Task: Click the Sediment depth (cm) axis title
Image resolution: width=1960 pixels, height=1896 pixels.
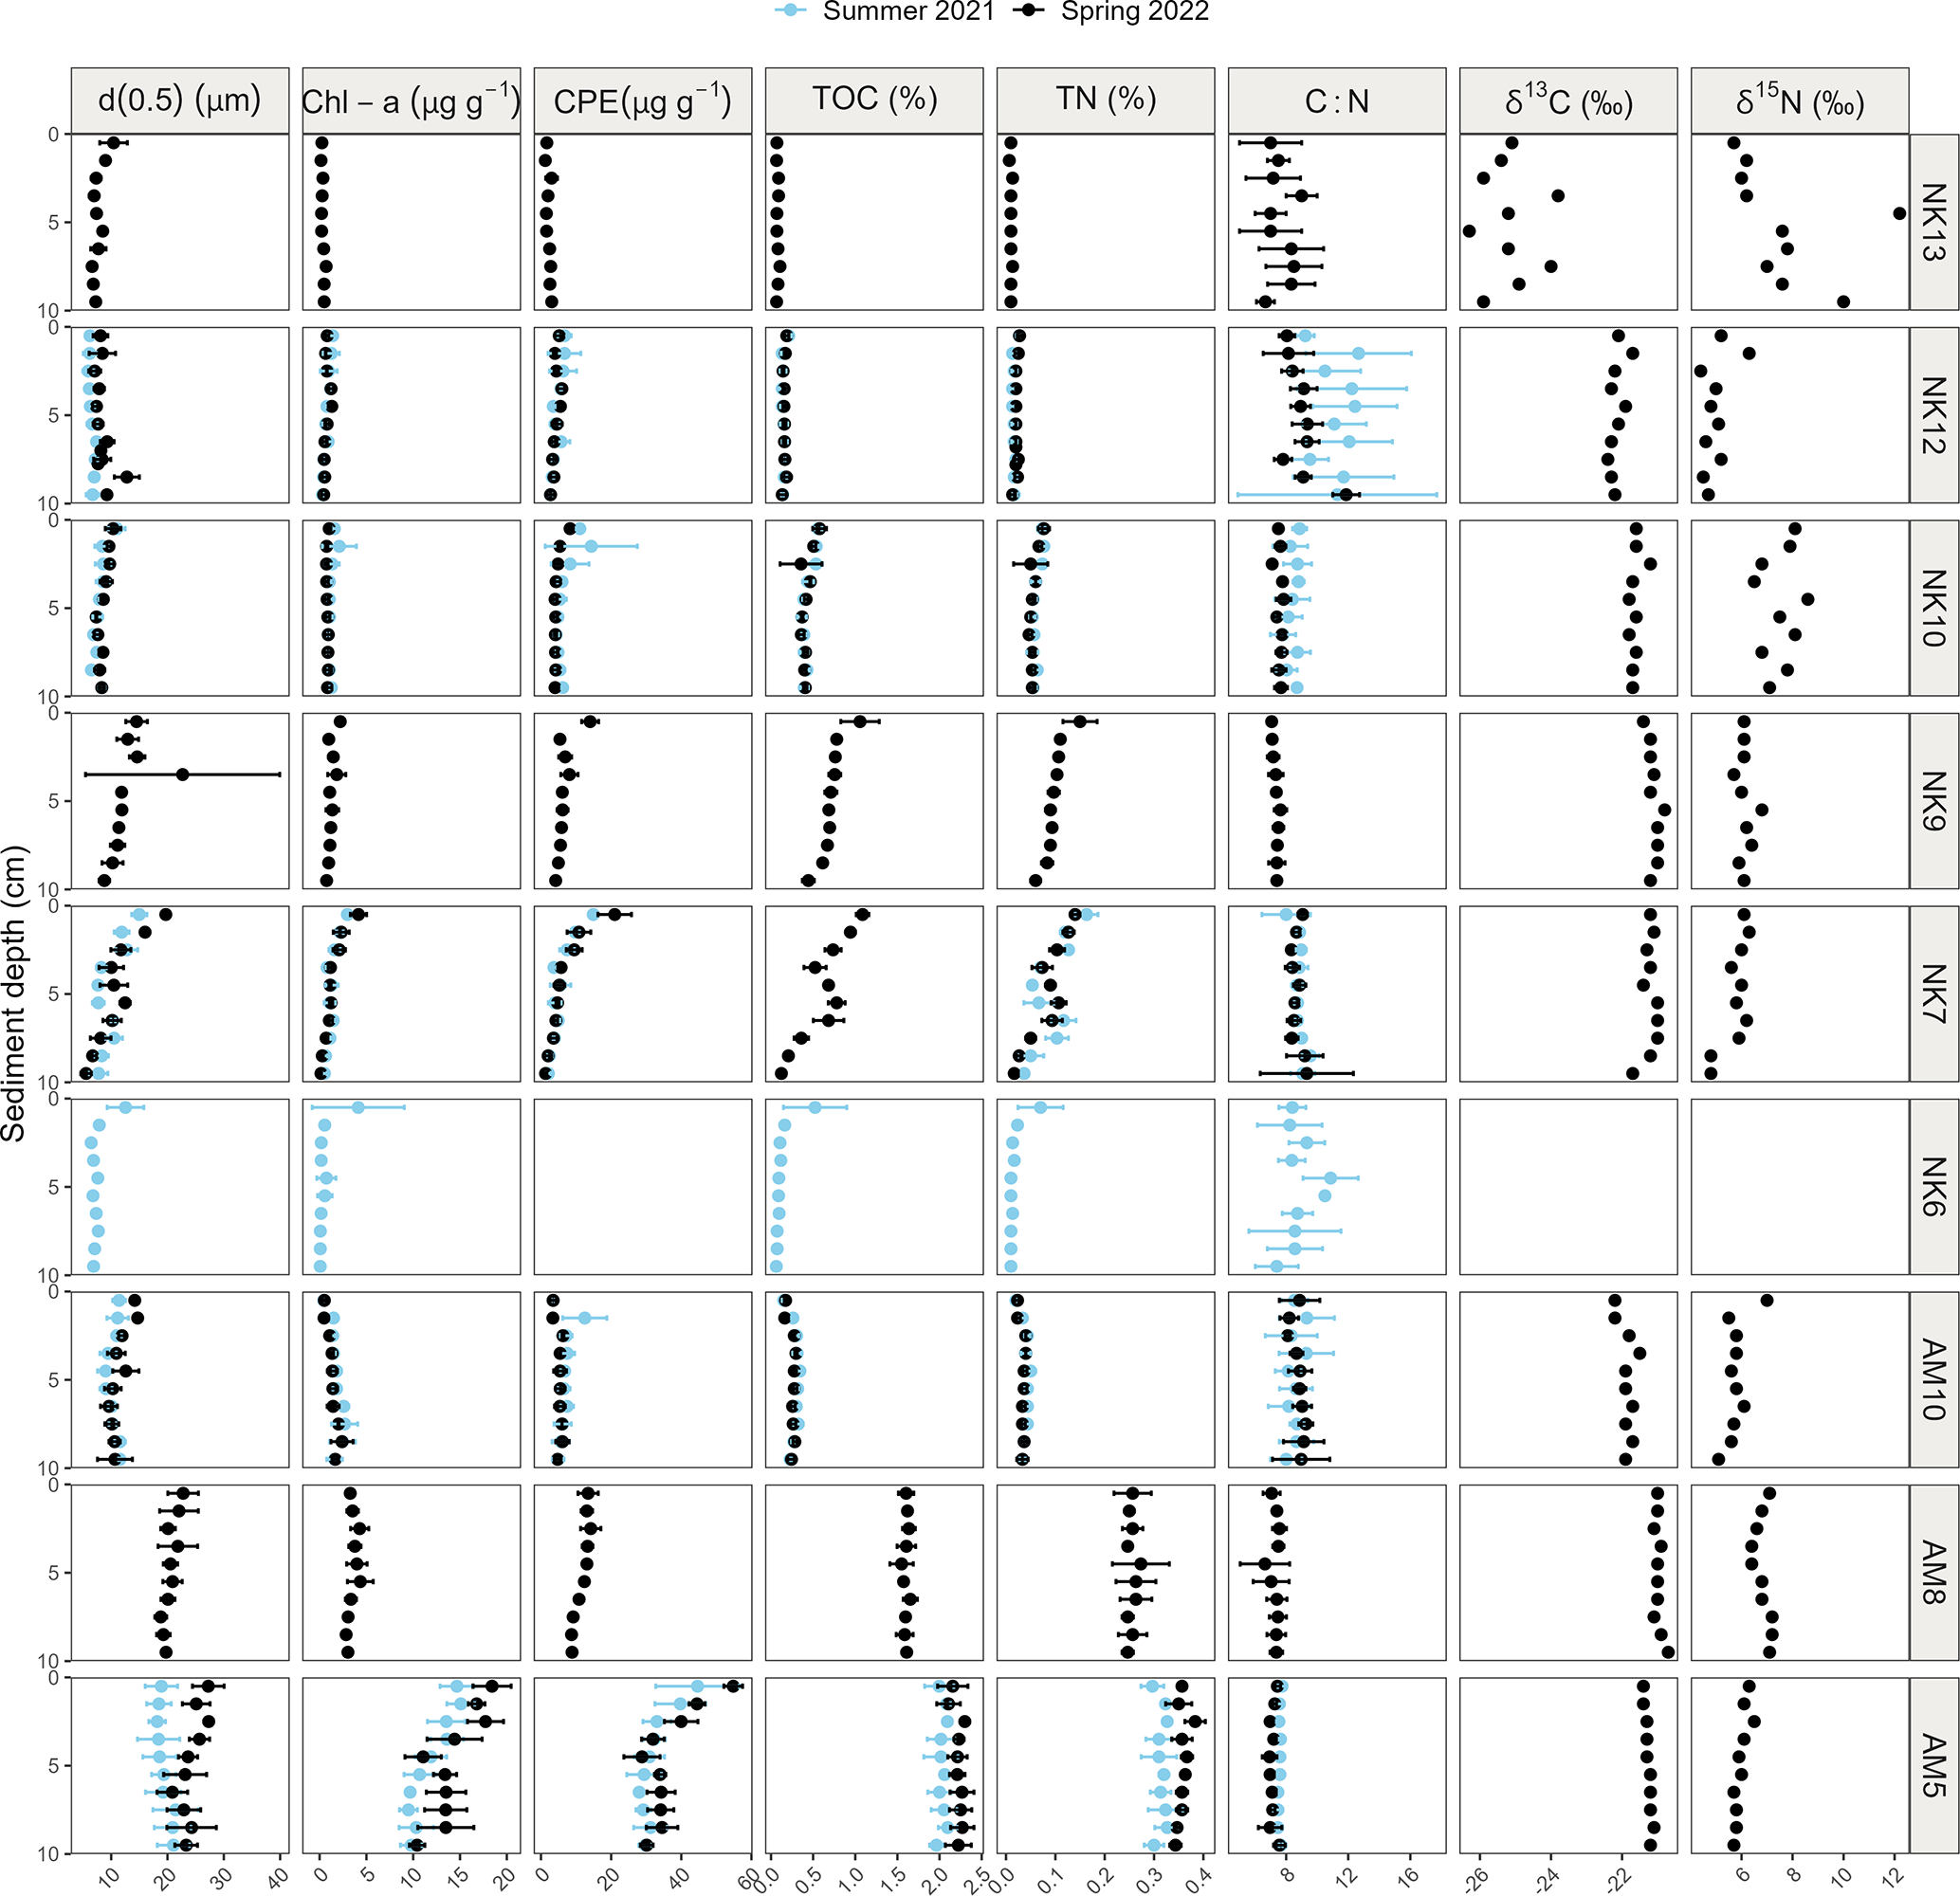Action: (14, 994)
